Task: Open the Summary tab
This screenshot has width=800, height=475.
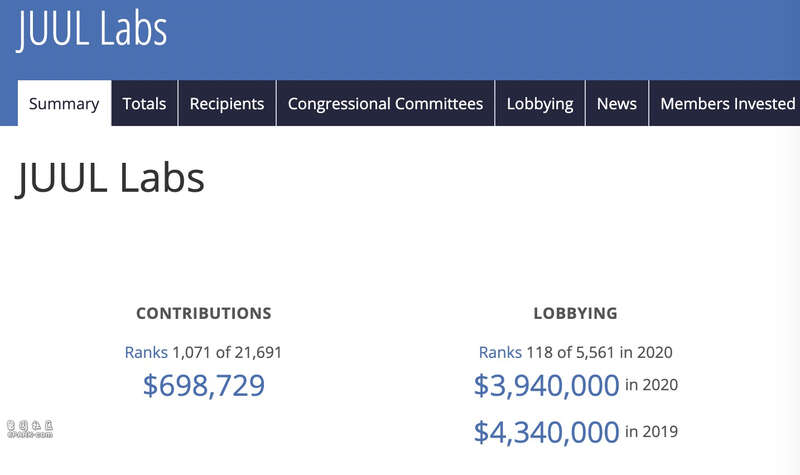Action: (64, 104)
